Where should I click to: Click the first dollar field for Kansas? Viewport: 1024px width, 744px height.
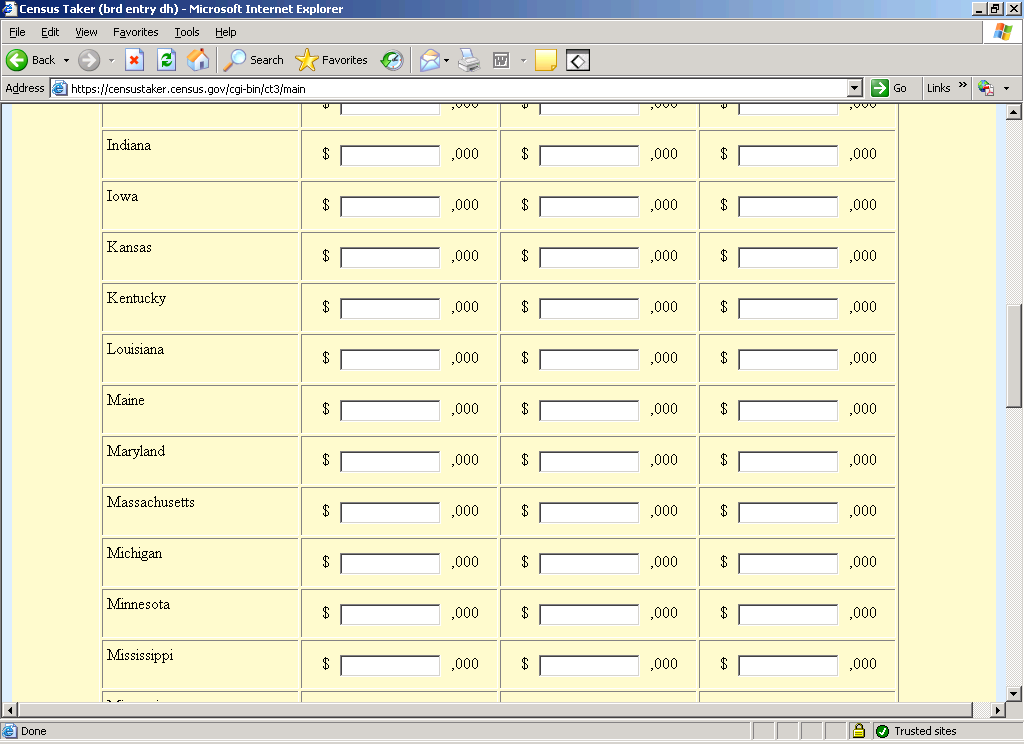(x=390, y=257)
